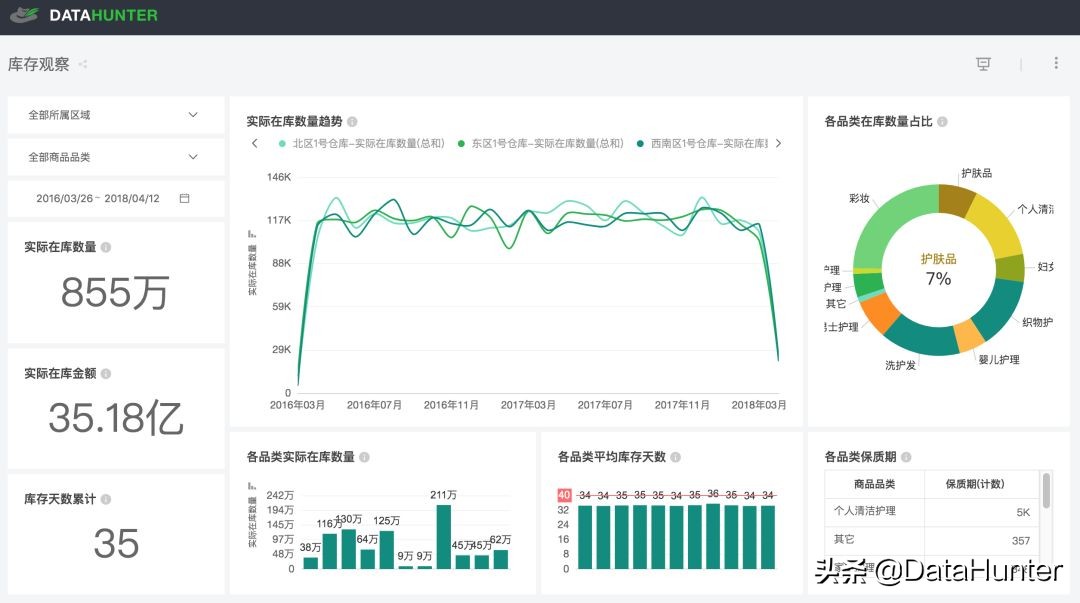Screen dimensions: 1080x603
Task: Go to next legend page arrow
Action: click(x=778, y=143)
